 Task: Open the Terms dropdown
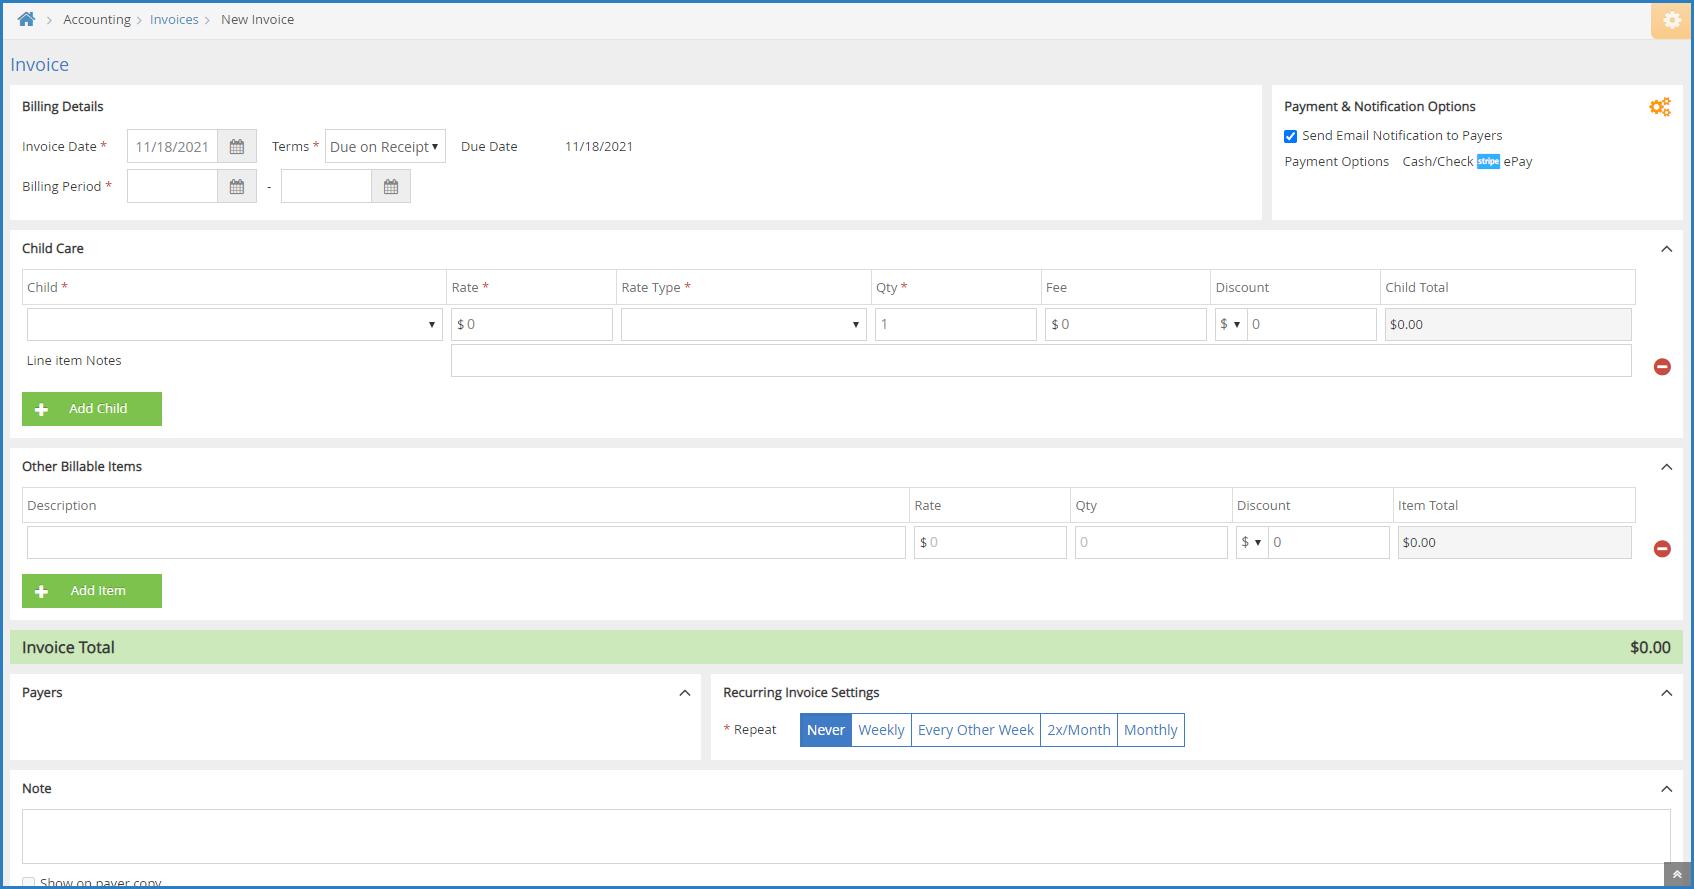[x=385, y=147]
